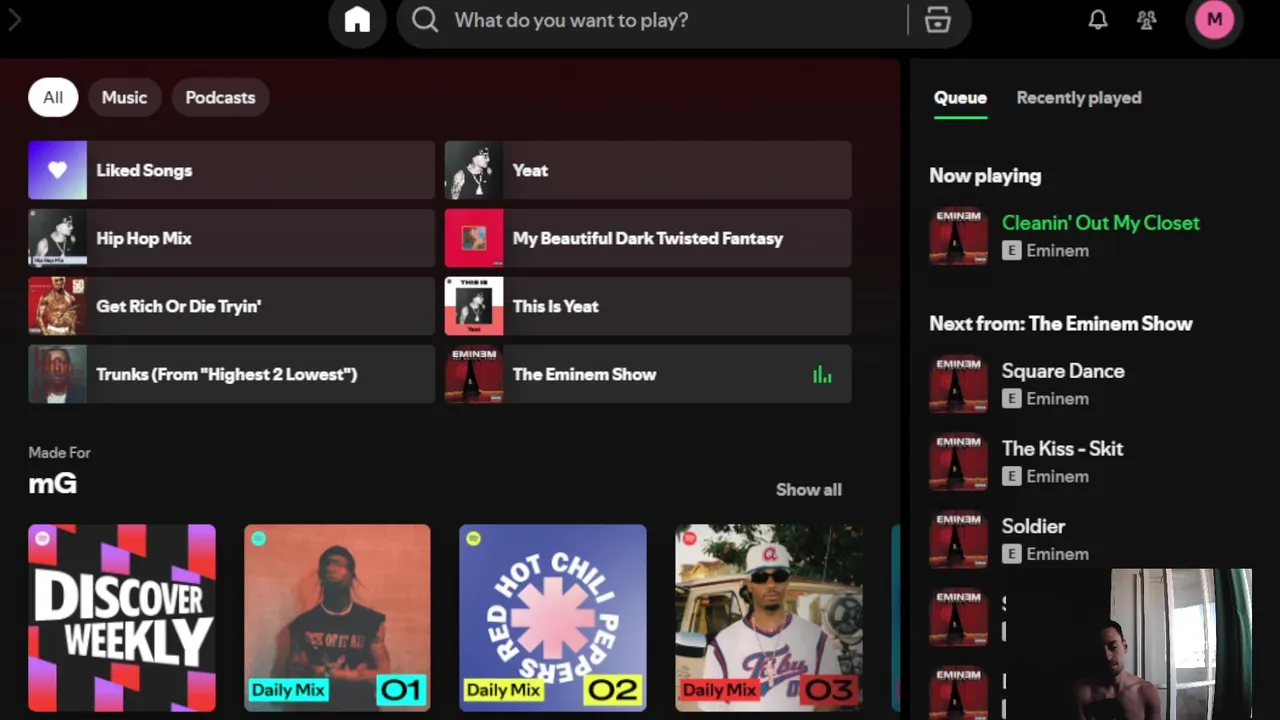
Task: Open the profile avatar M
Action: (1215, 20)
